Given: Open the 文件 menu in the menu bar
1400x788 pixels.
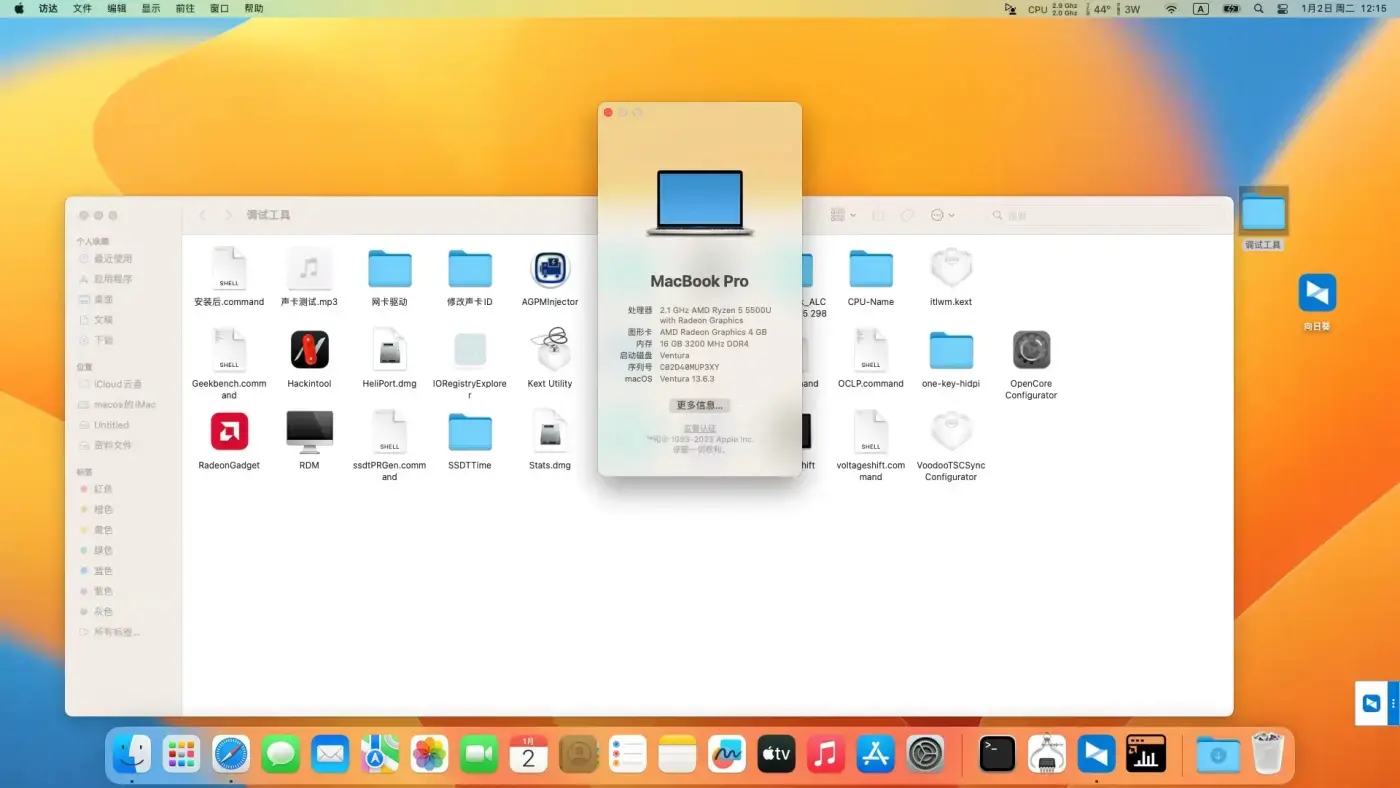Looking at the screenshot, I should click(x=82, y=8).
